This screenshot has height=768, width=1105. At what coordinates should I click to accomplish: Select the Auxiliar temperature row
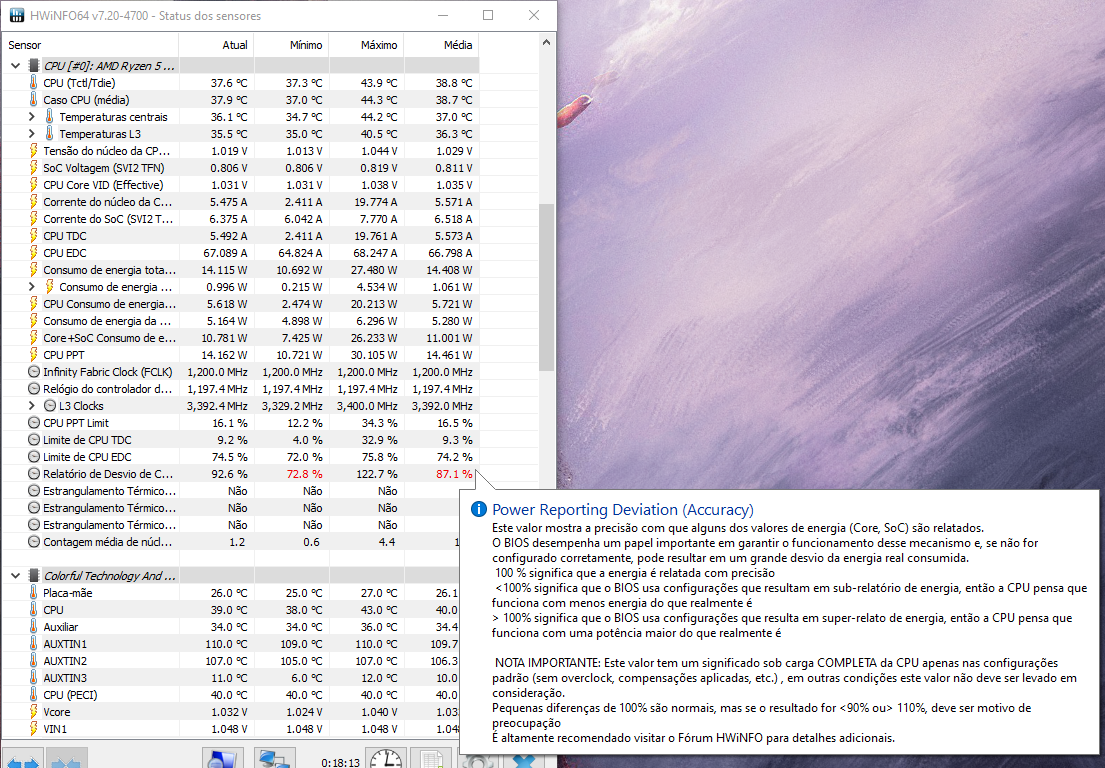tap(231, 627)
